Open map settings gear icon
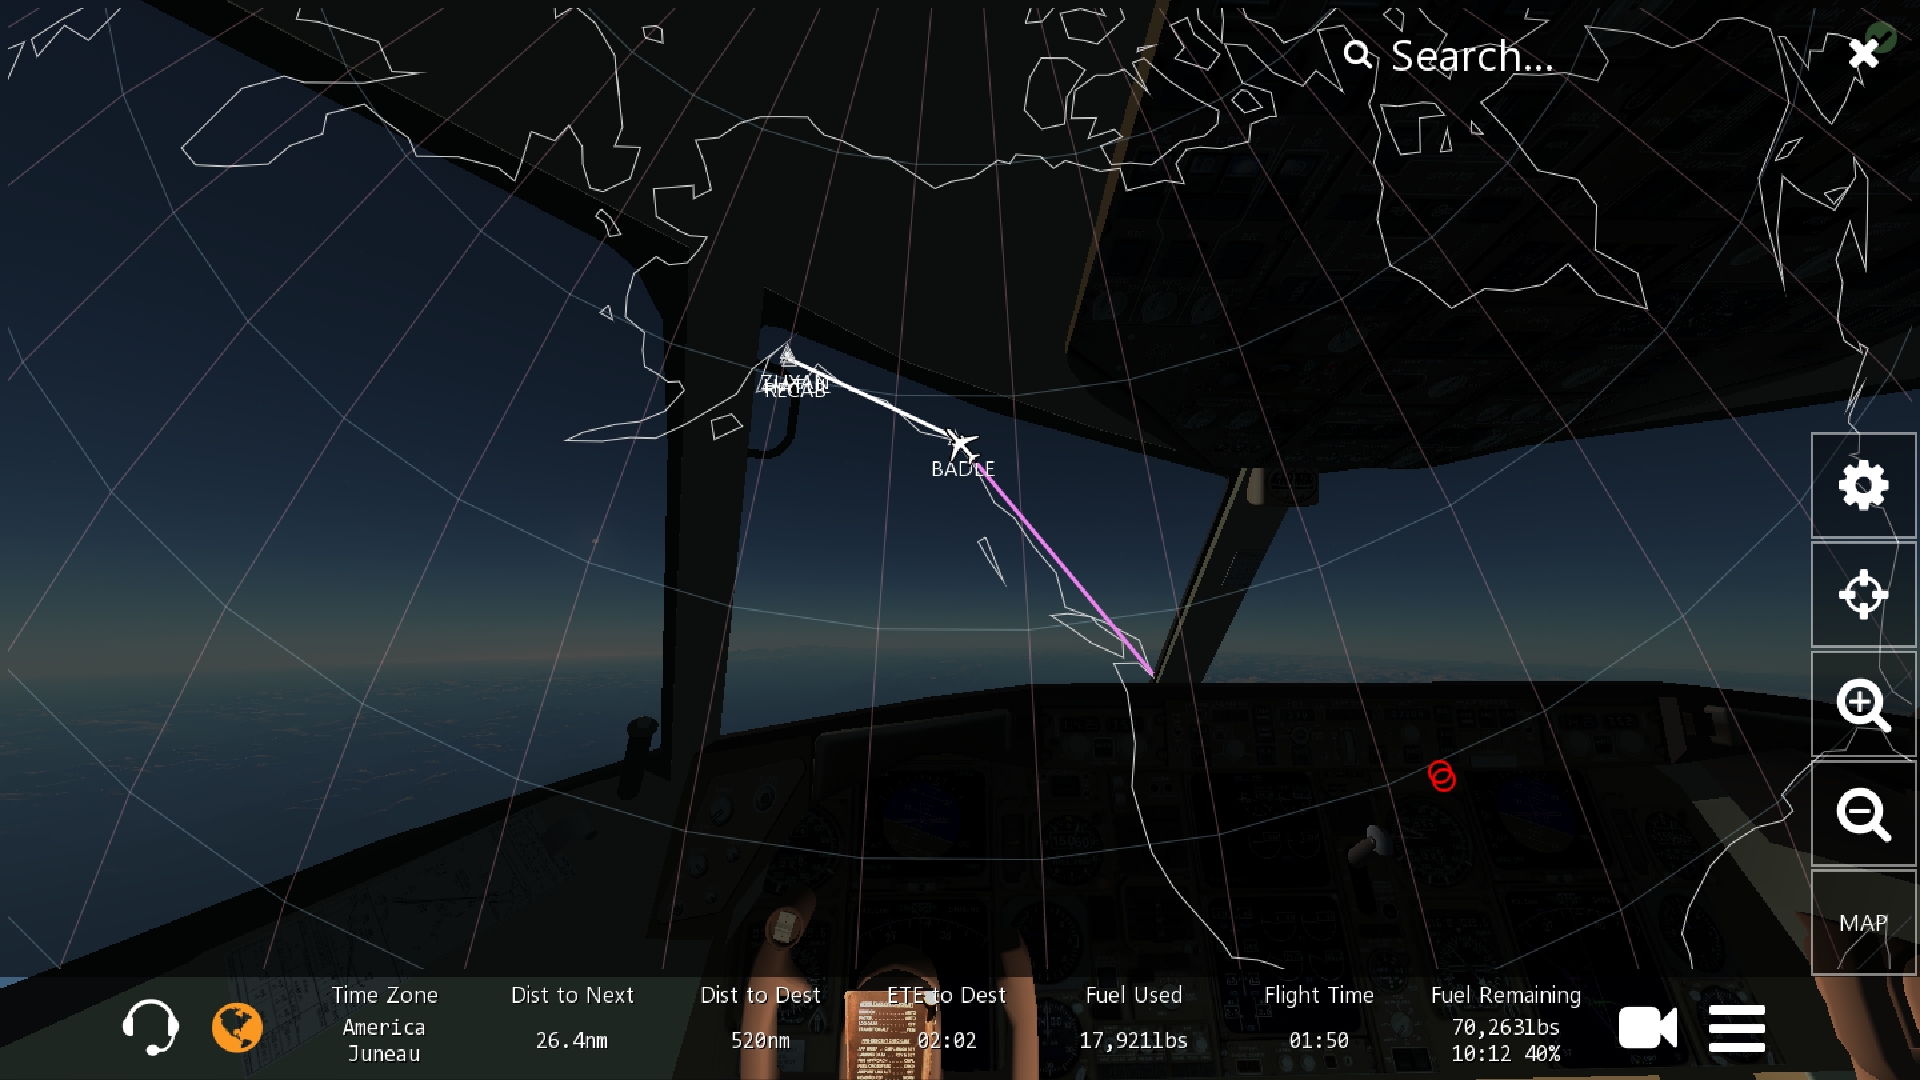1920x1080 pixels. [x=1863, y=486]
